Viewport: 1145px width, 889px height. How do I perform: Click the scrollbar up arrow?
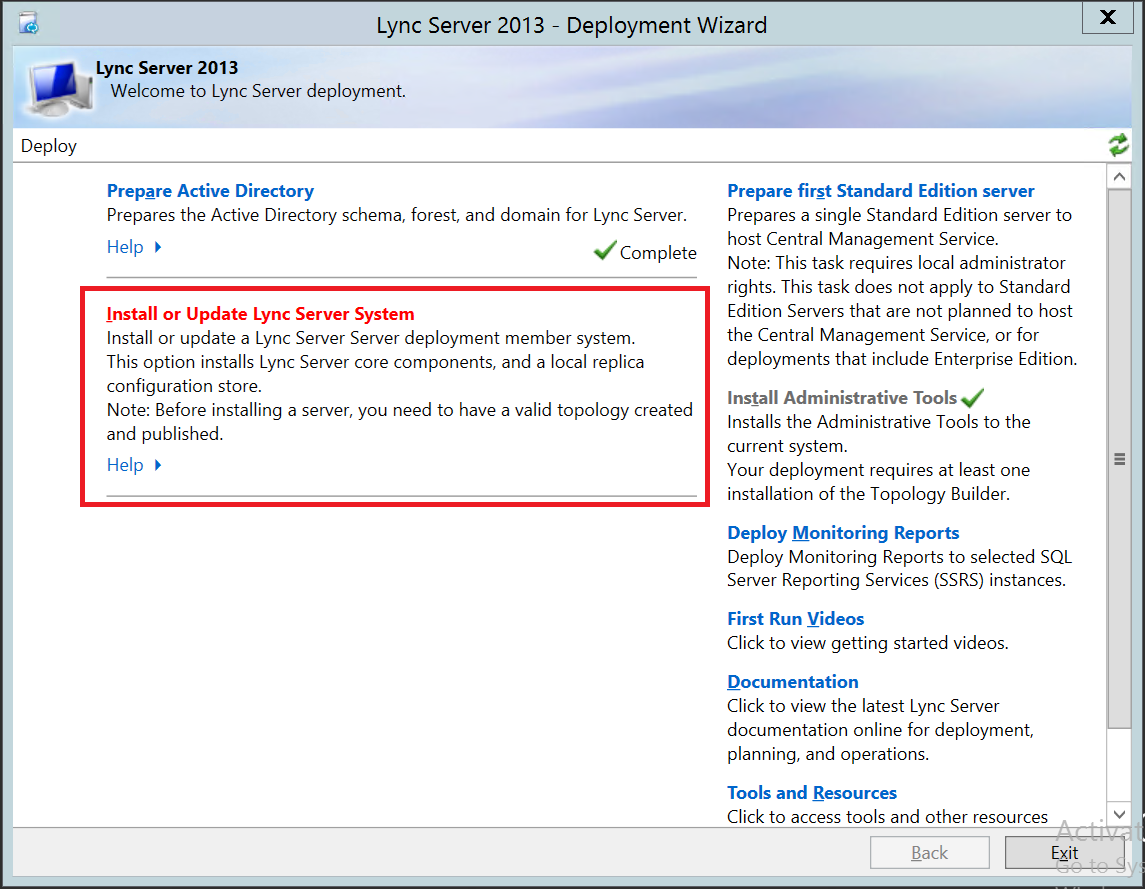[x=1119, y=177]
